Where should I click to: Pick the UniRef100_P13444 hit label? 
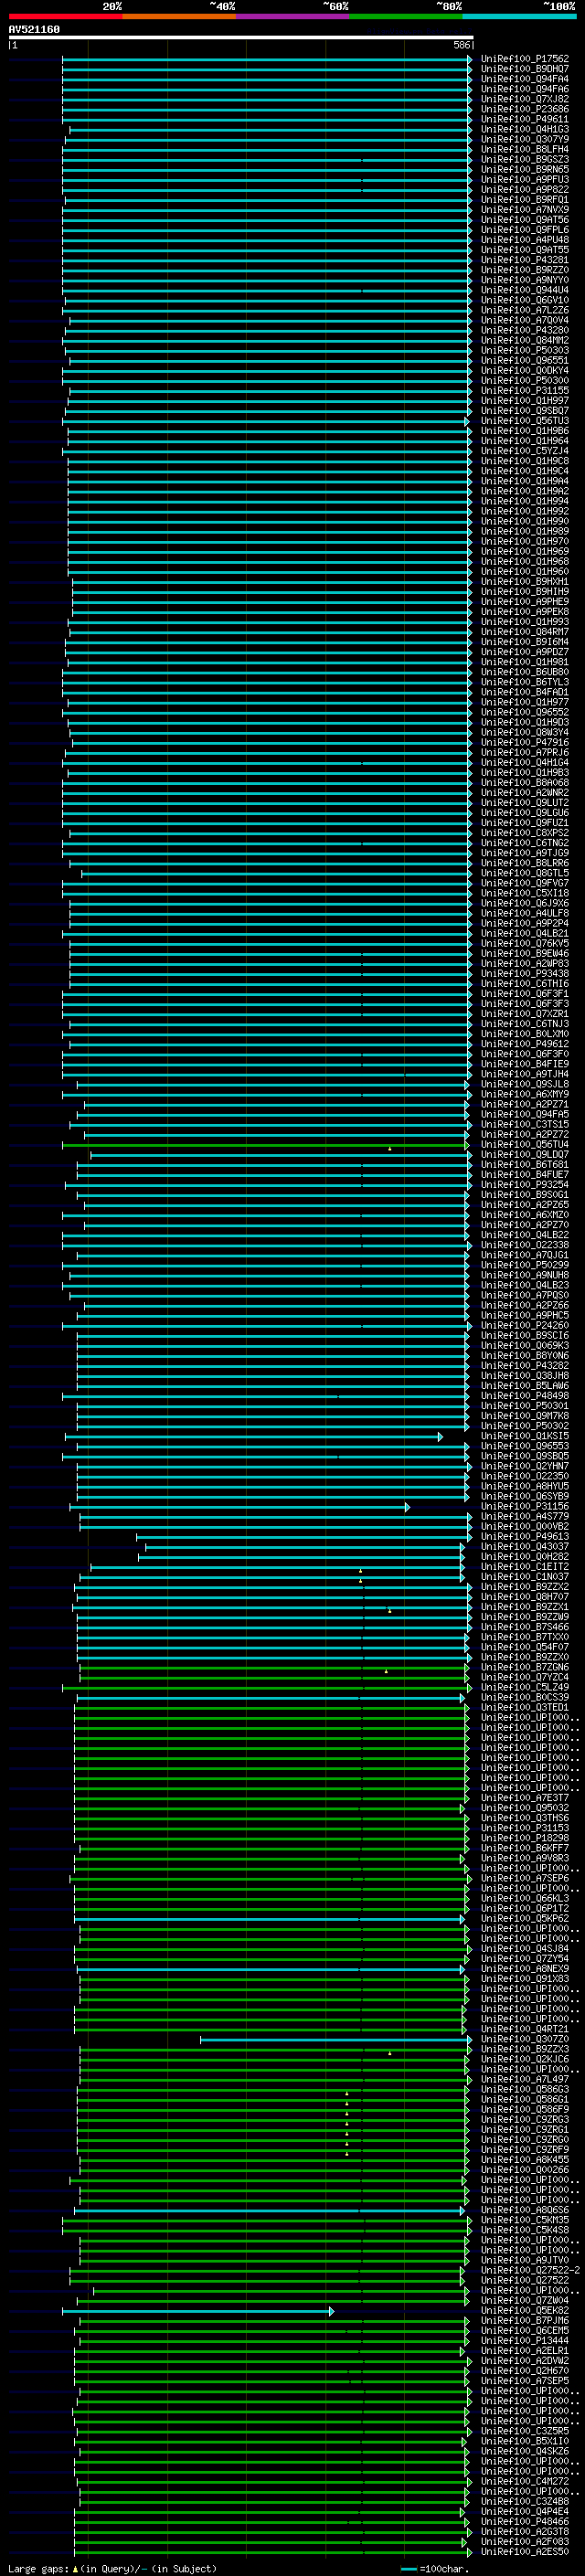pos(524,2340)
